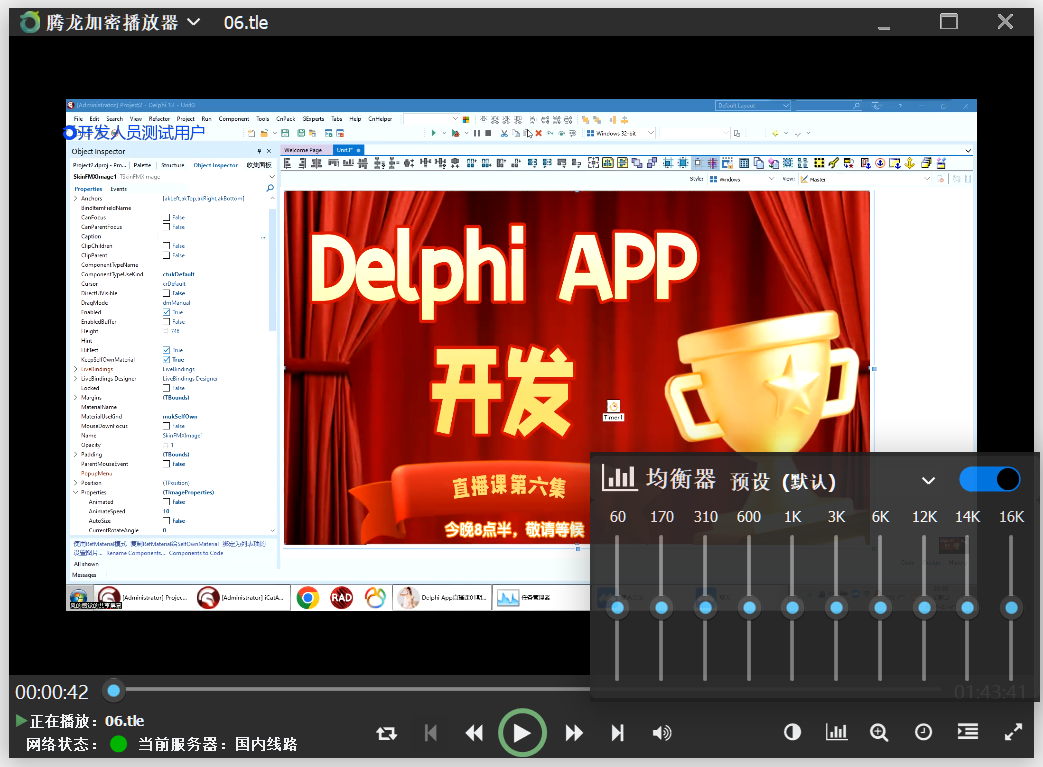Screen dimensions: 1043x767
Task: Click the green network status indicator
Action: point(118,744)
